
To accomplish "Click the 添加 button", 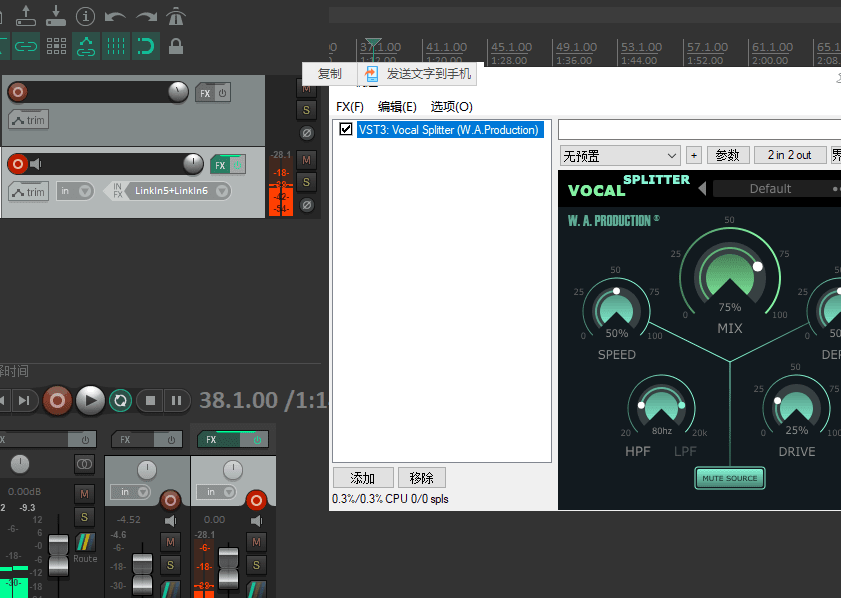I will pyautogui.click(x=363, y=477).
